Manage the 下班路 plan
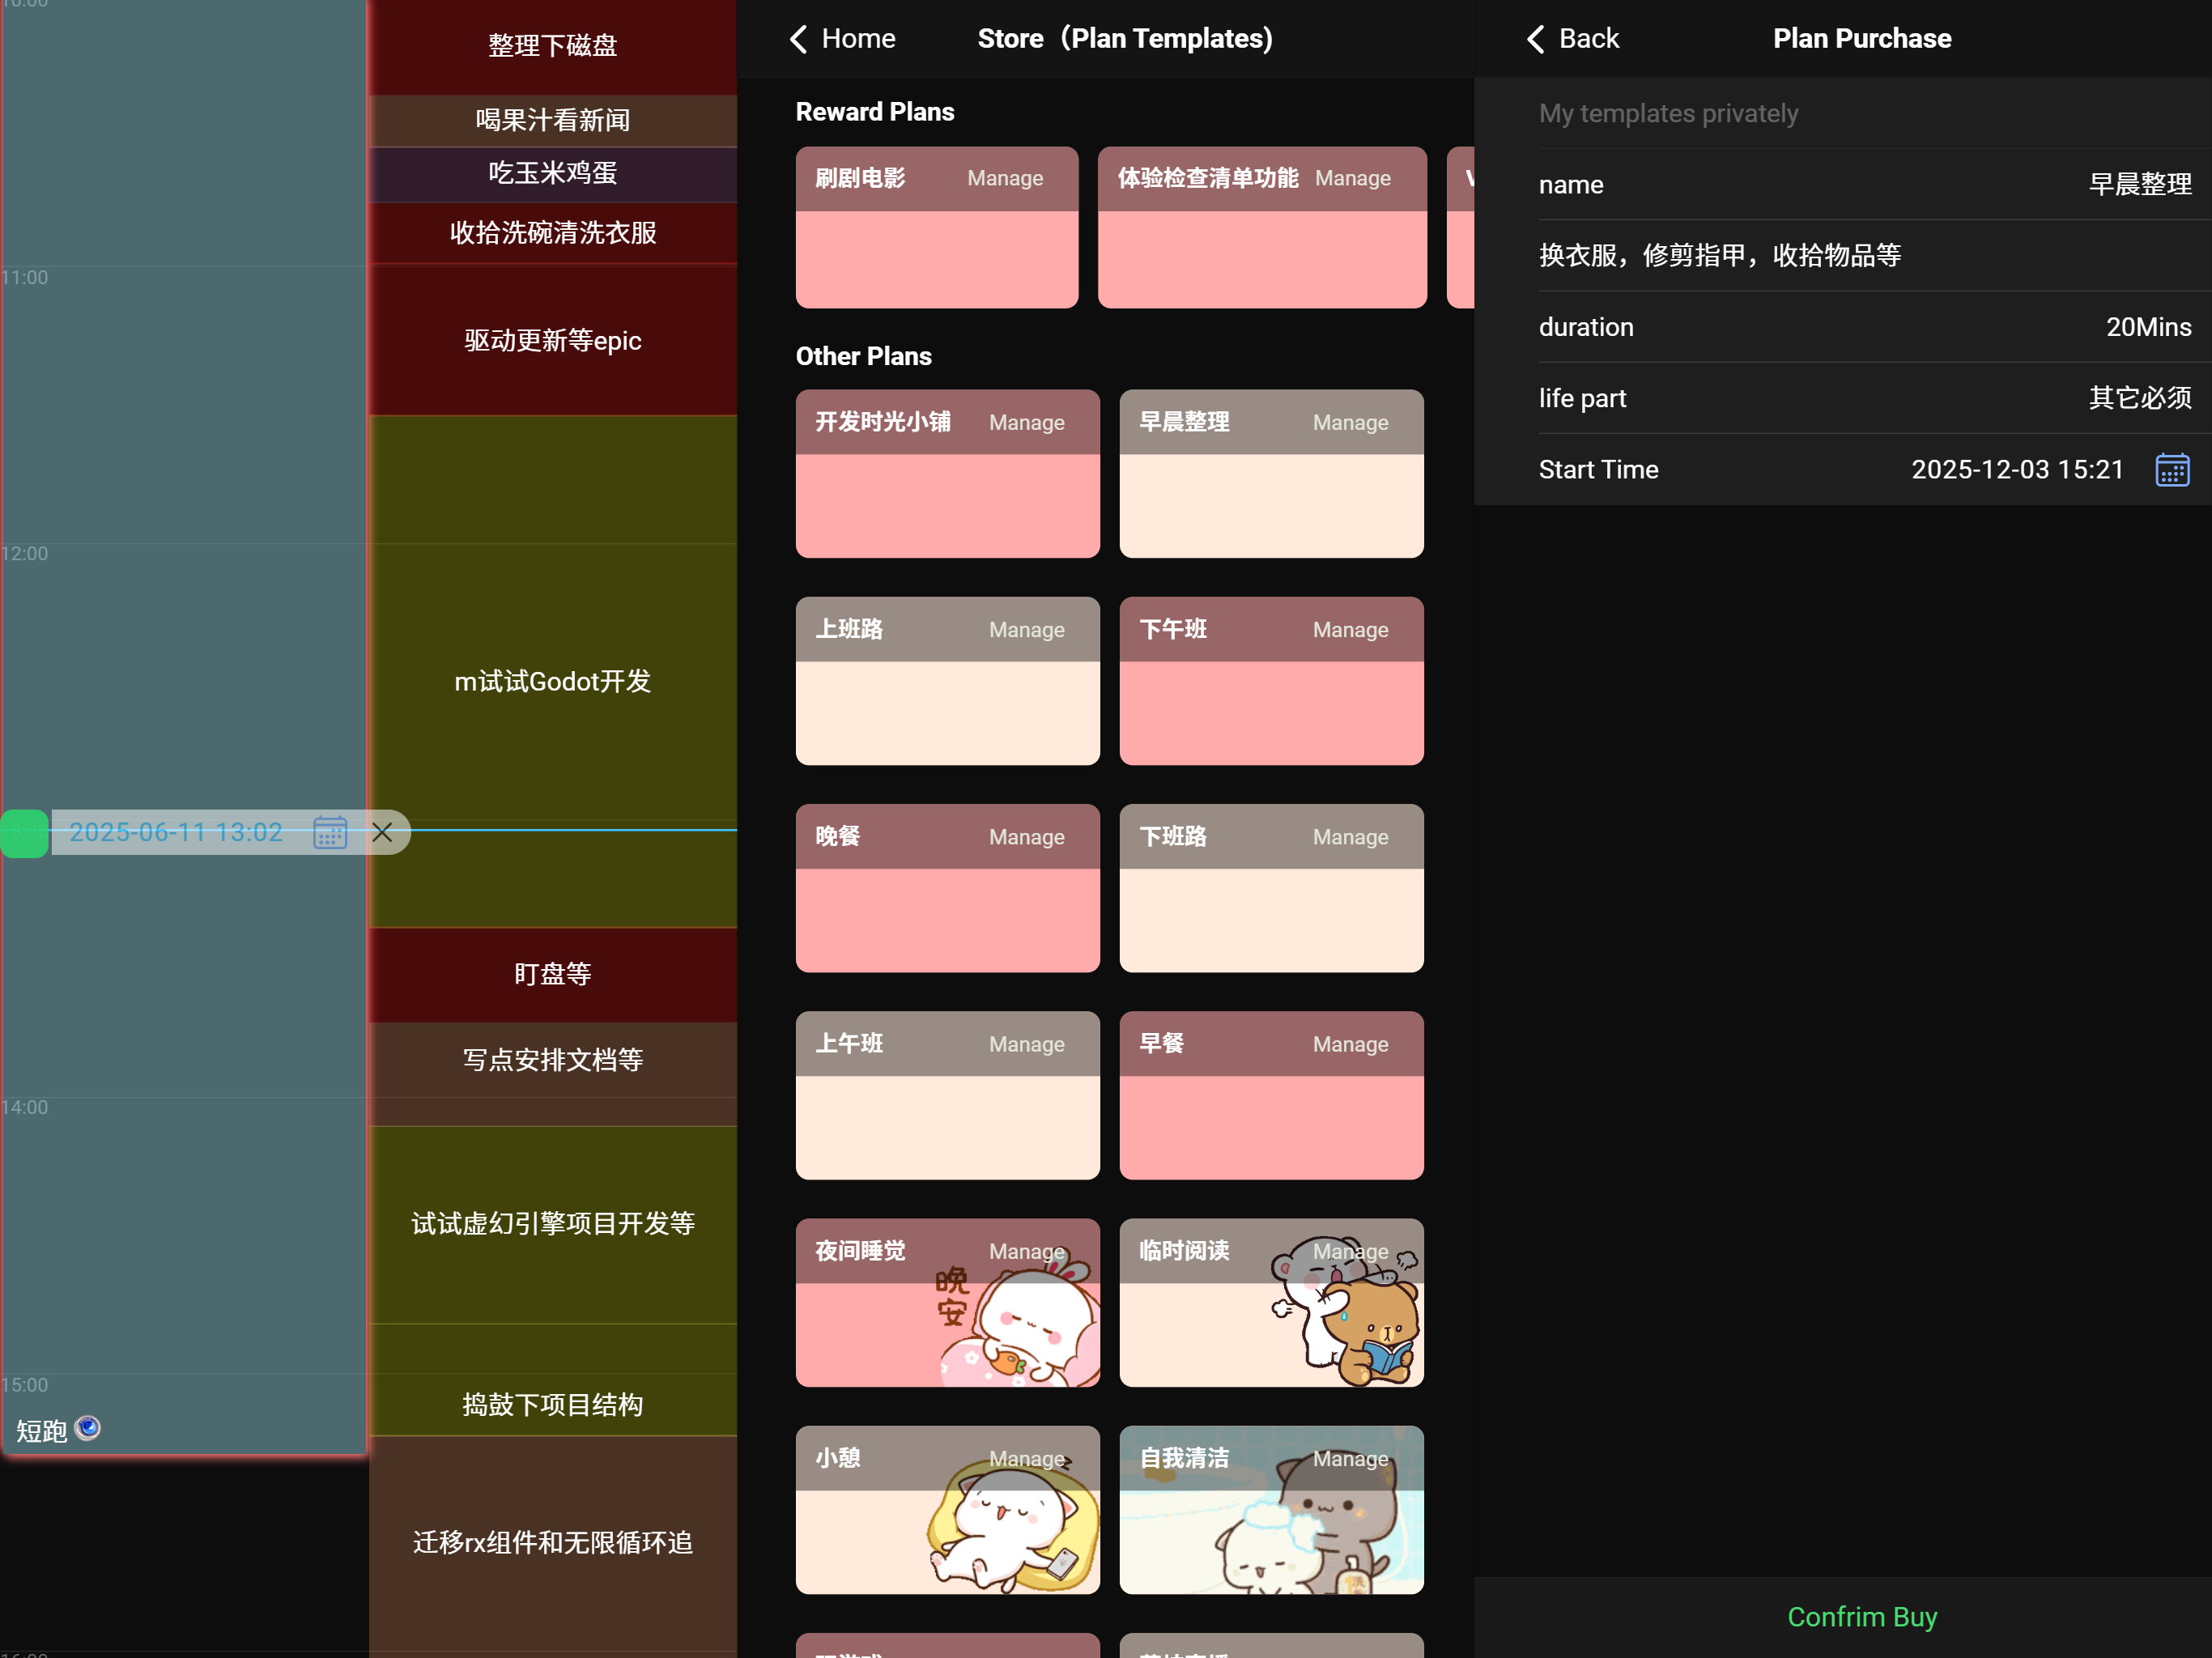Image resolution: width=2212 pixels, height=1658 pixels. 1351,837
